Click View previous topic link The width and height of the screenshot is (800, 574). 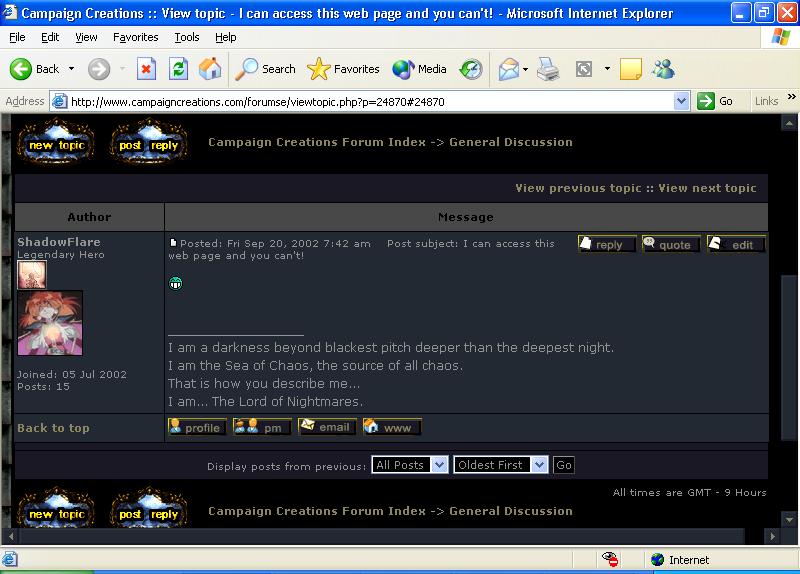click(x=578, y=188)
